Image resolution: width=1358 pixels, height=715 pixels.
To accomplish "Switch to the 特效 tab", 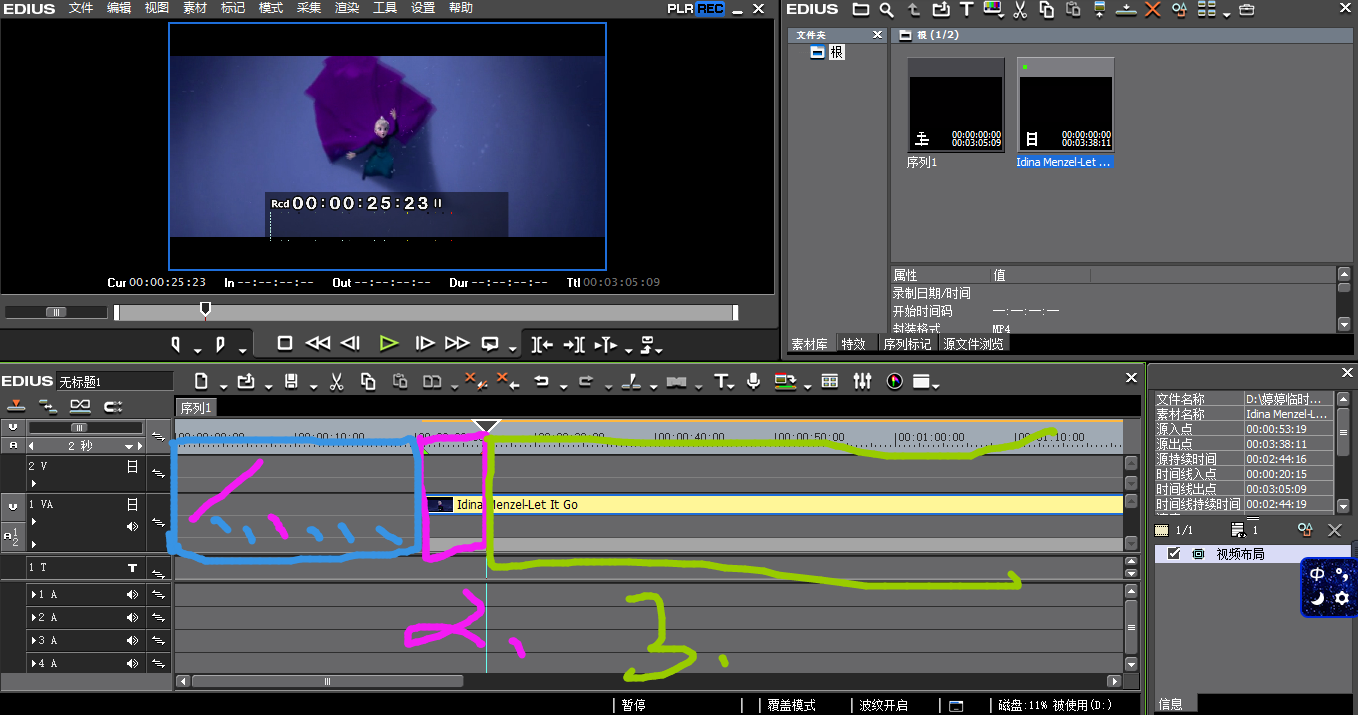I will point(854,344).
